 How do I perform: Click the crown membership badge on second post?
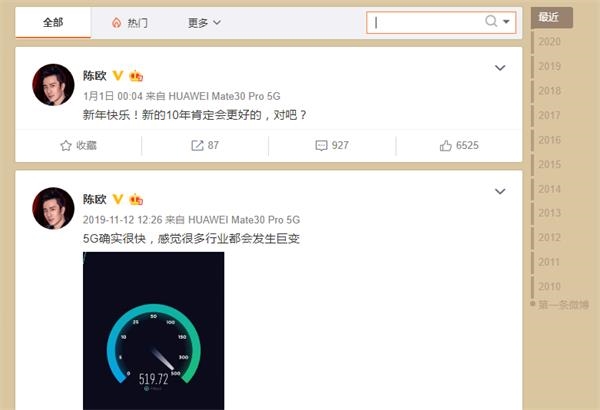[136, 199]
